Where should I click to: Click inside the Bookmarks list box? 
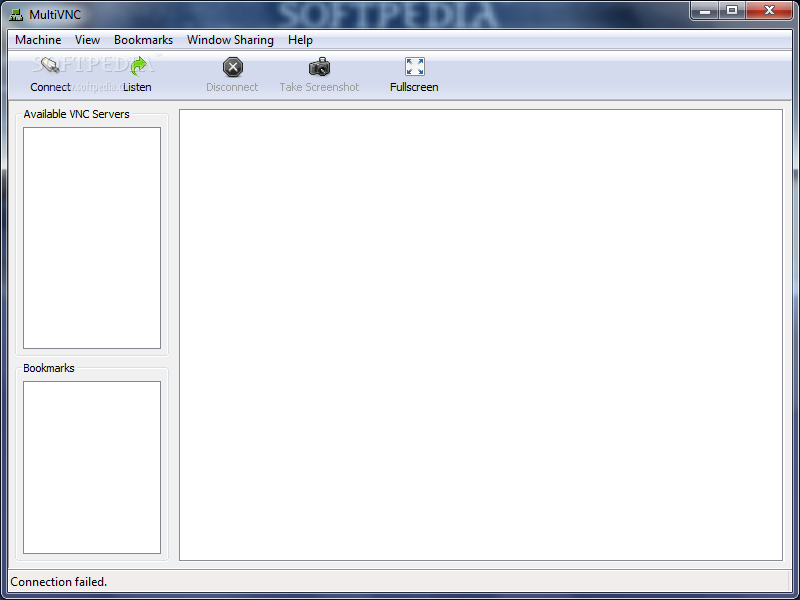tap(92, 467)
